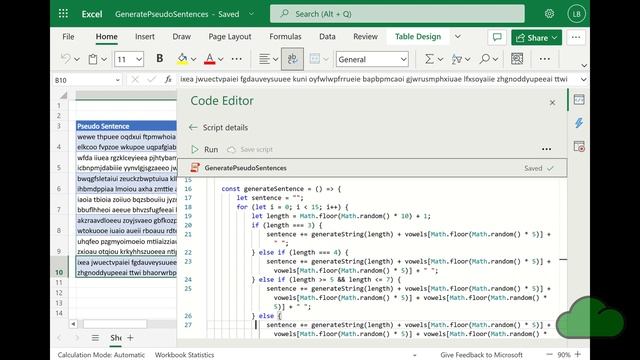The height and width of the screenshot is (360, 640).
Task: Add a new sheet with plus
Action: (x=130, y=338)
